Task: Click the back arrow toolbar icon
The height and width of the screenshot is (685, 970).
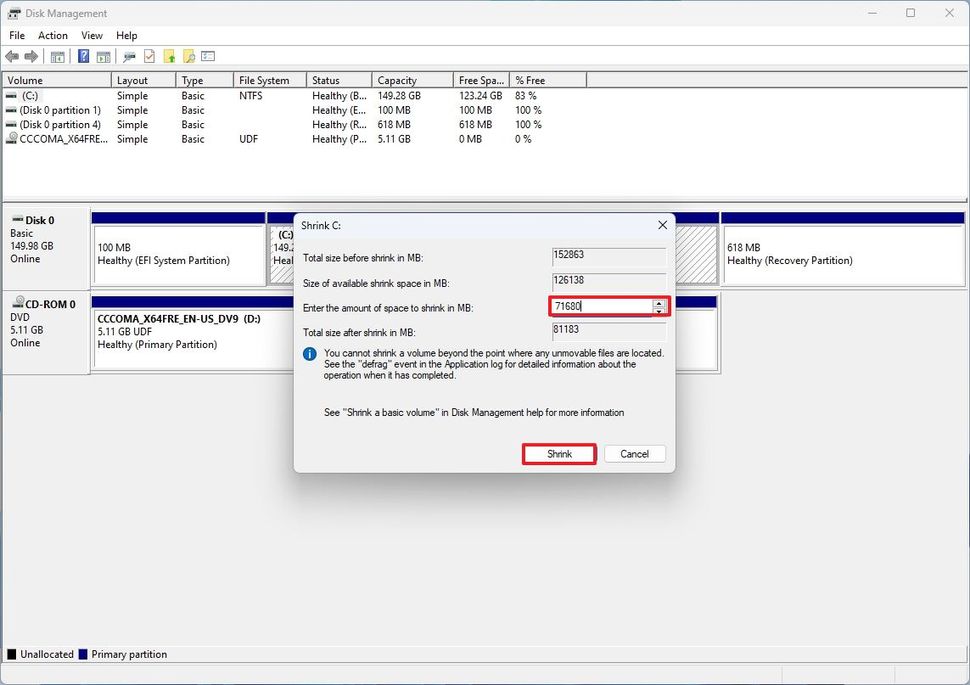Action: click(x=11, y=56)
